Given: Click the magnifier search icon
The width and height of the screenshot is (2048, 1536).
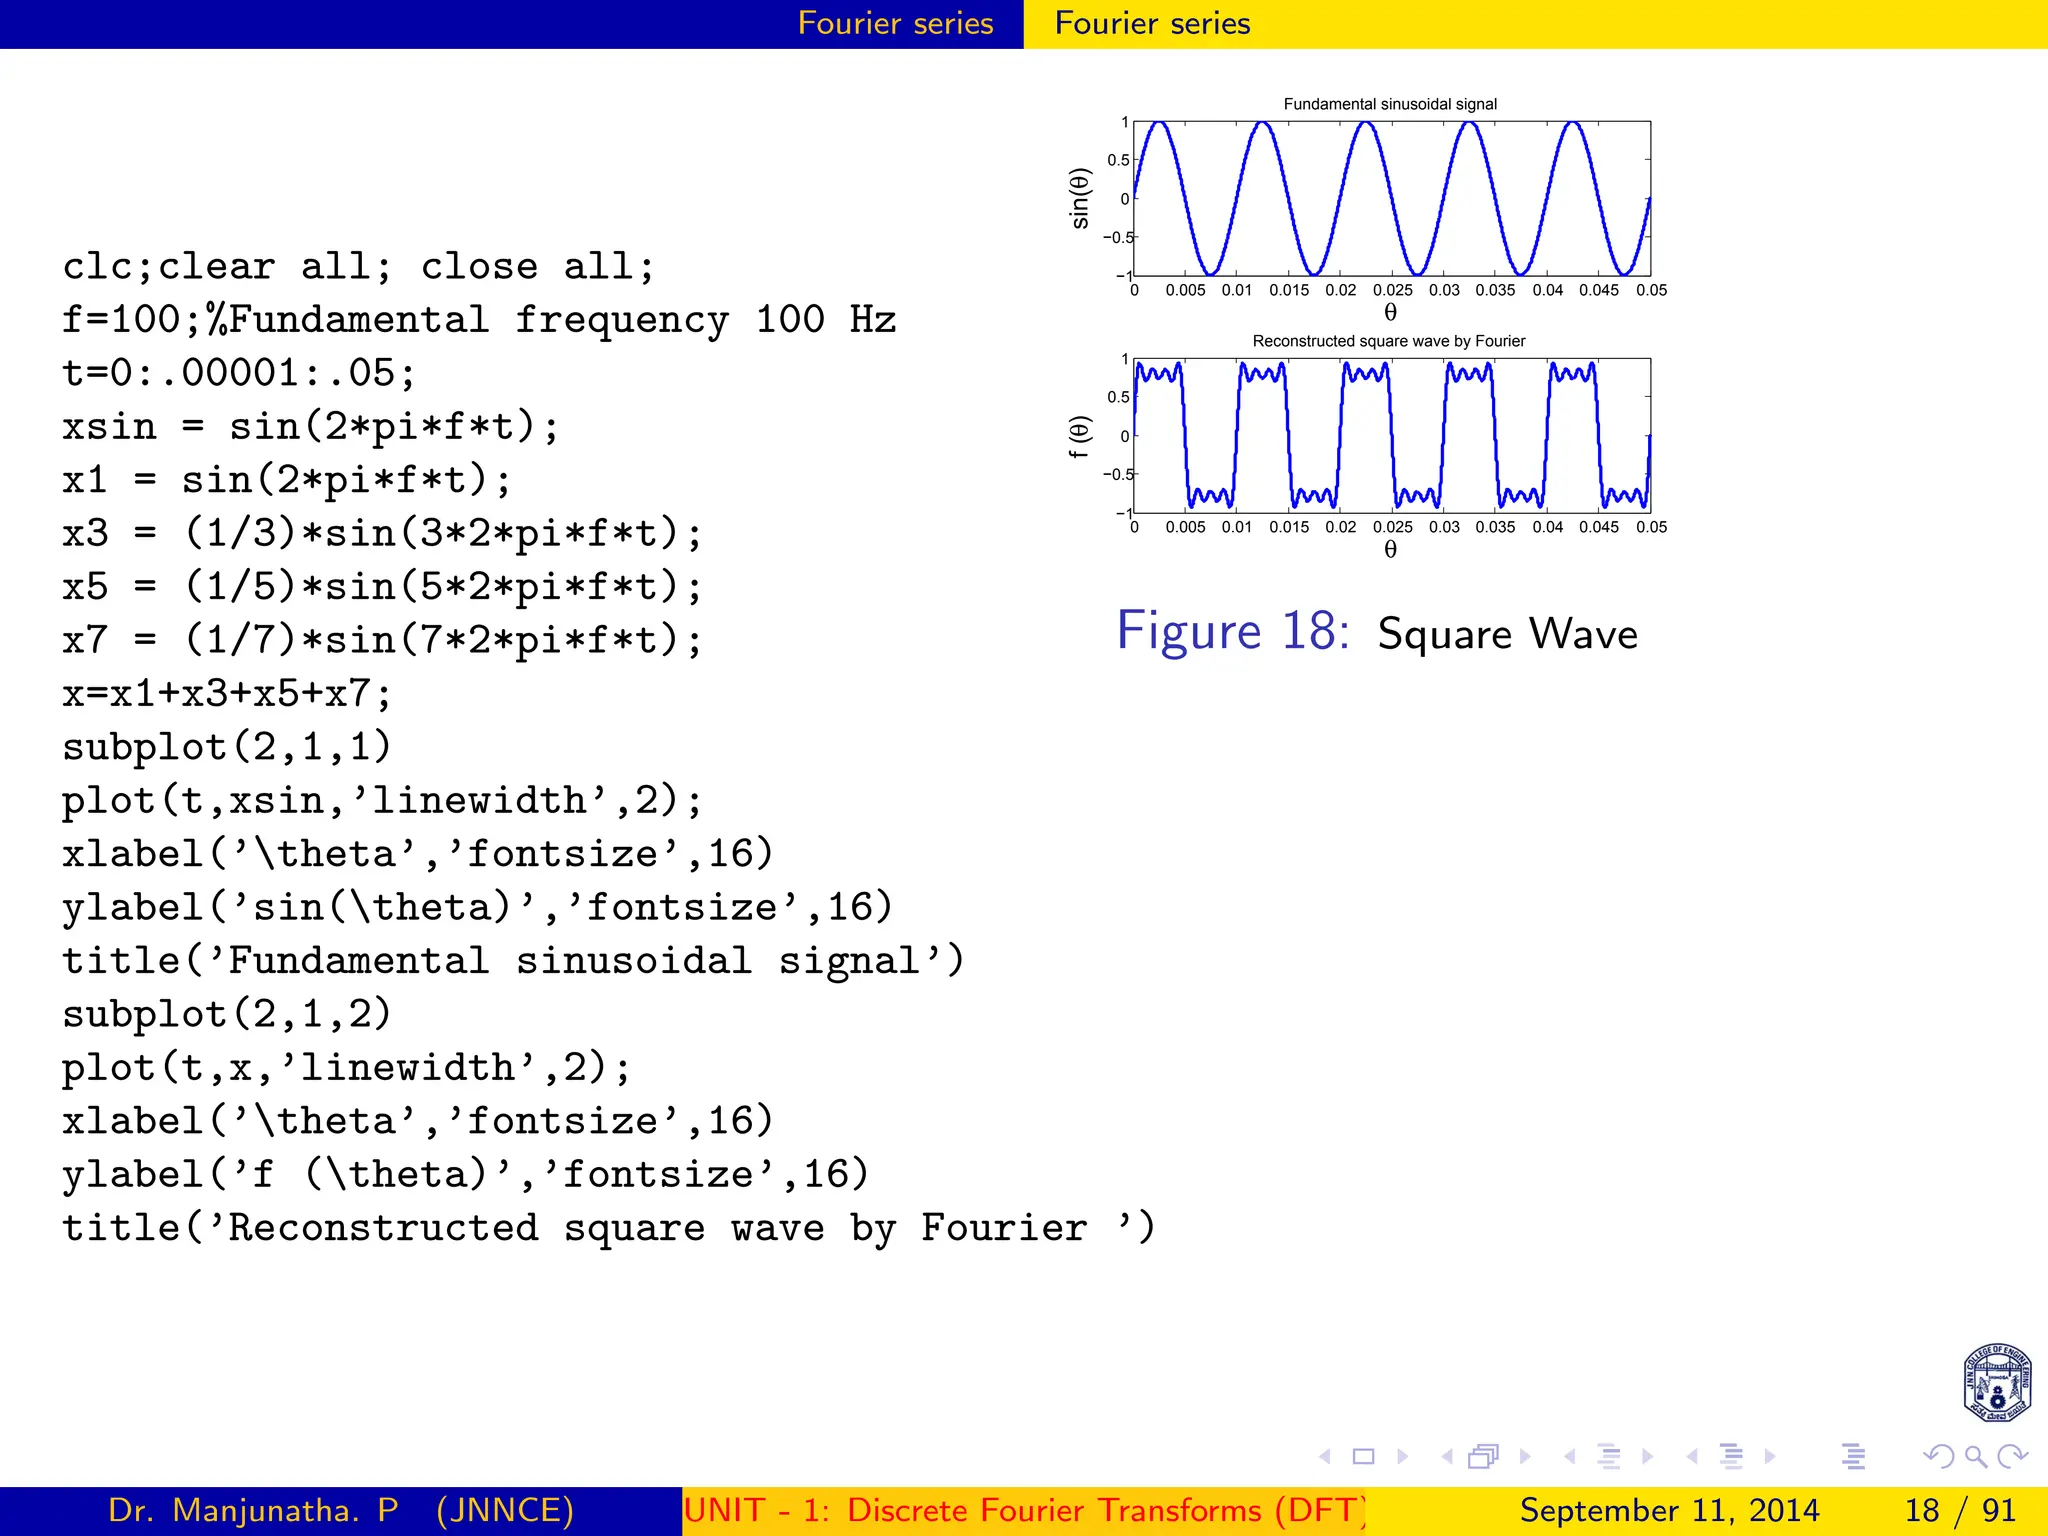Looking at the screenshot, I should click(1975, 1457).
